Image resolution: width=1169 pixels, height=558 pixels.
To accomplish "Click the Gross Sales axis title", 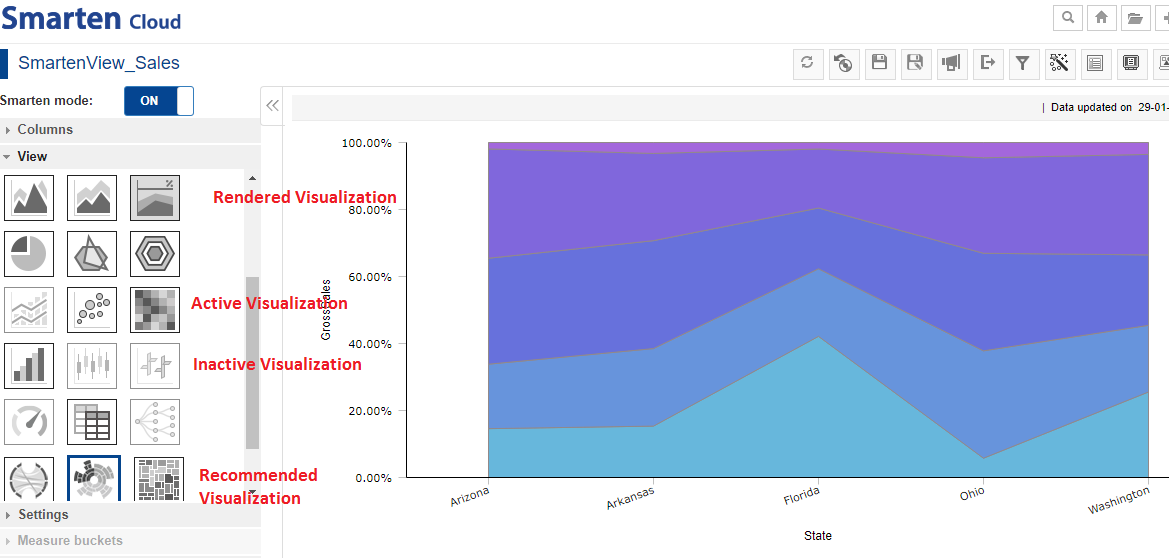I will tap(326, 310).
